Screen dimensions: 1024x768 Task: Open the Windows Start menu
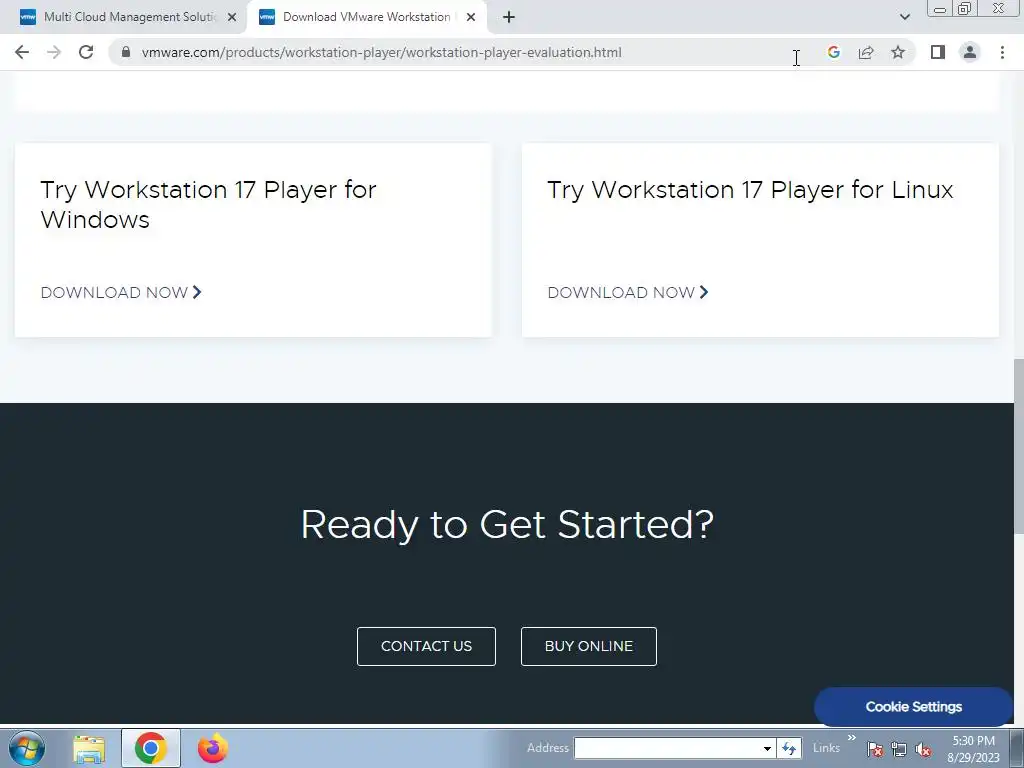click(27, 748)
